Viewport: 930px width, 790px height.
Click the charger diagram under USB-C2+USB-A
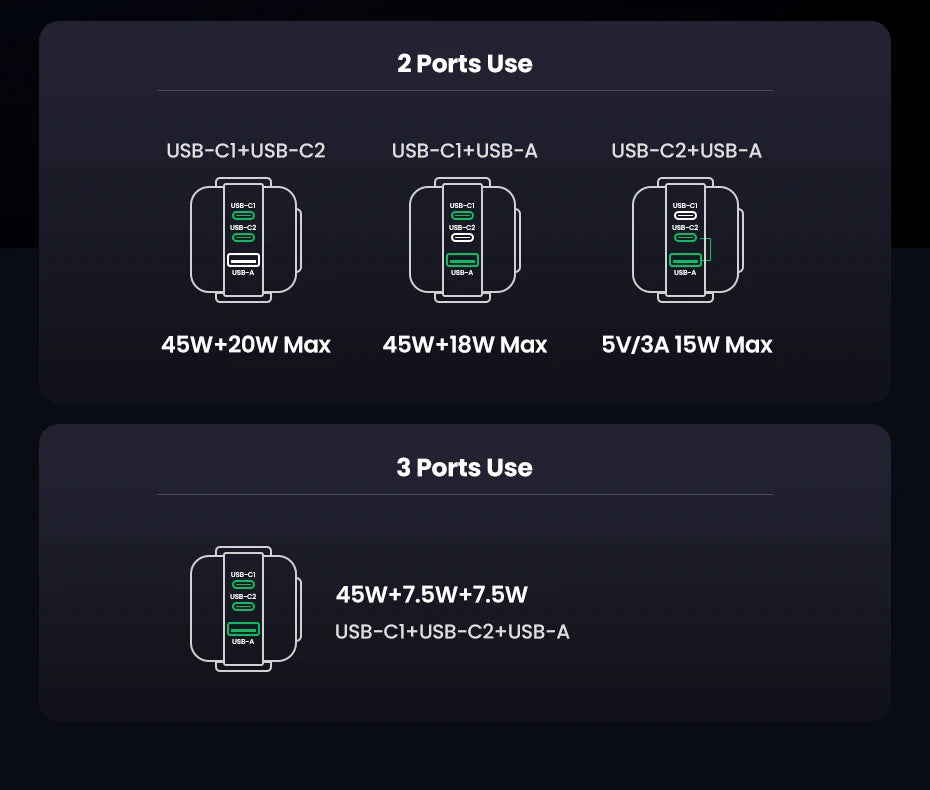(685, 240)
